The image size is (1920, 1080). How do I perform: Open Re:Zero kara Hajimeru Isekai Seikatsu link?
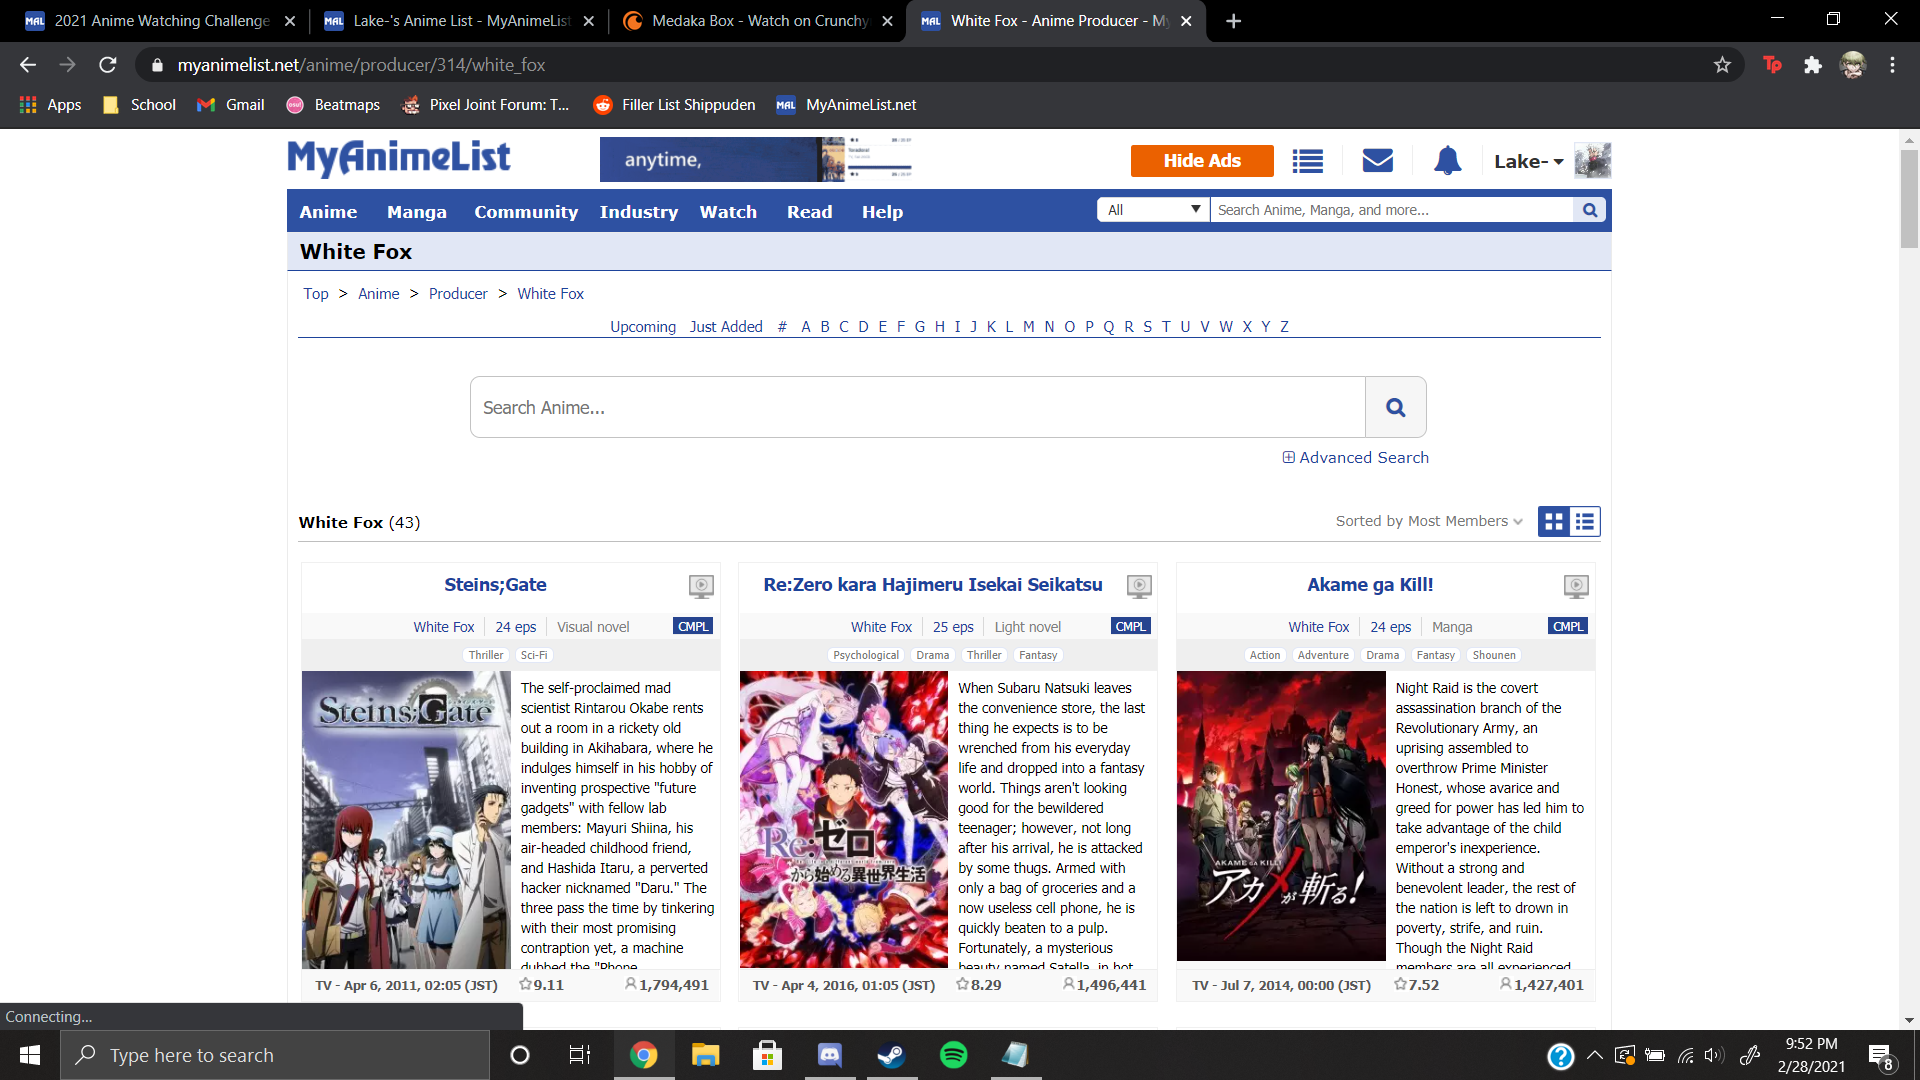(933, 585)
